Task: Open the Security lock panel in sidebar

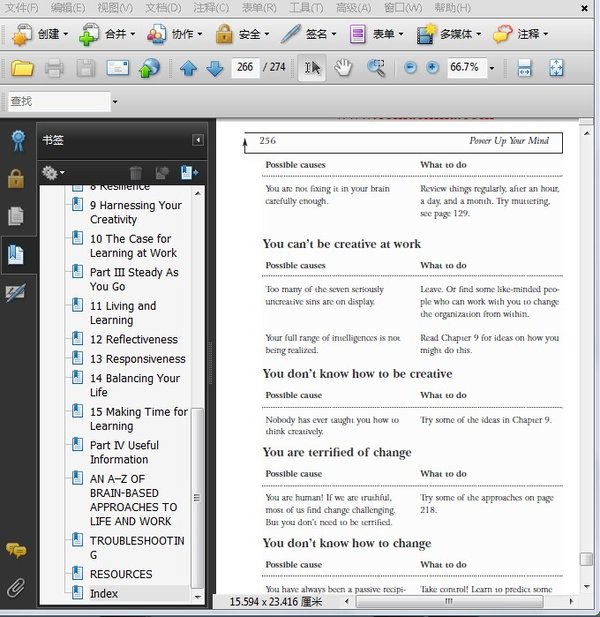Action: (16, 178)
